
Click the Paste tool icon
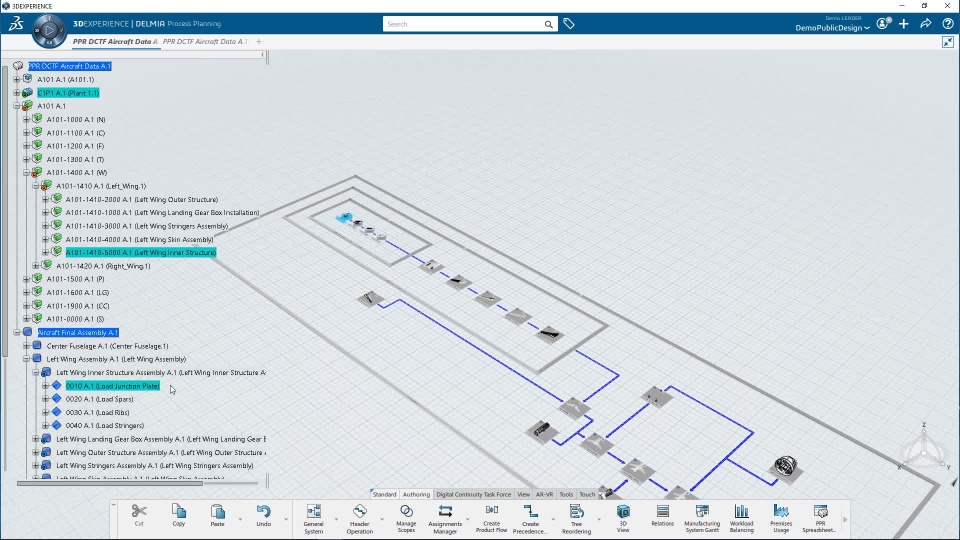[x=217, y=511]
